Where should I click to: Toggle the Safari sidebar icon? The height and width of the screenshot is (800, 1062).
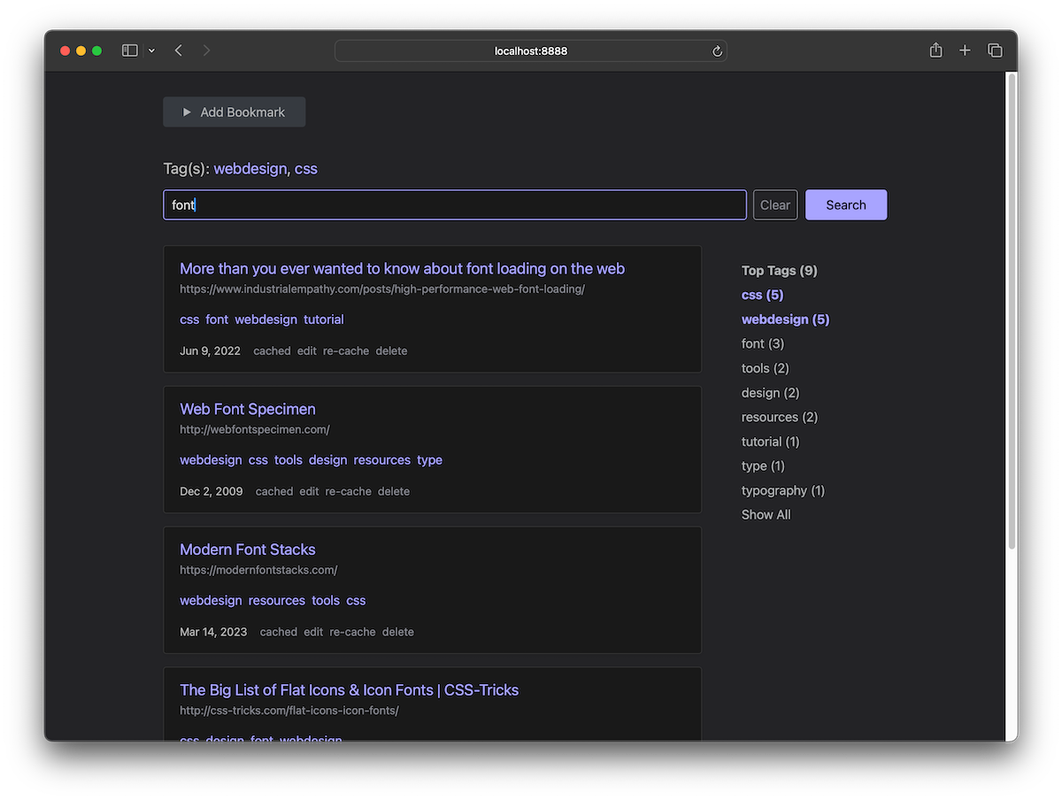pos(129,51)
